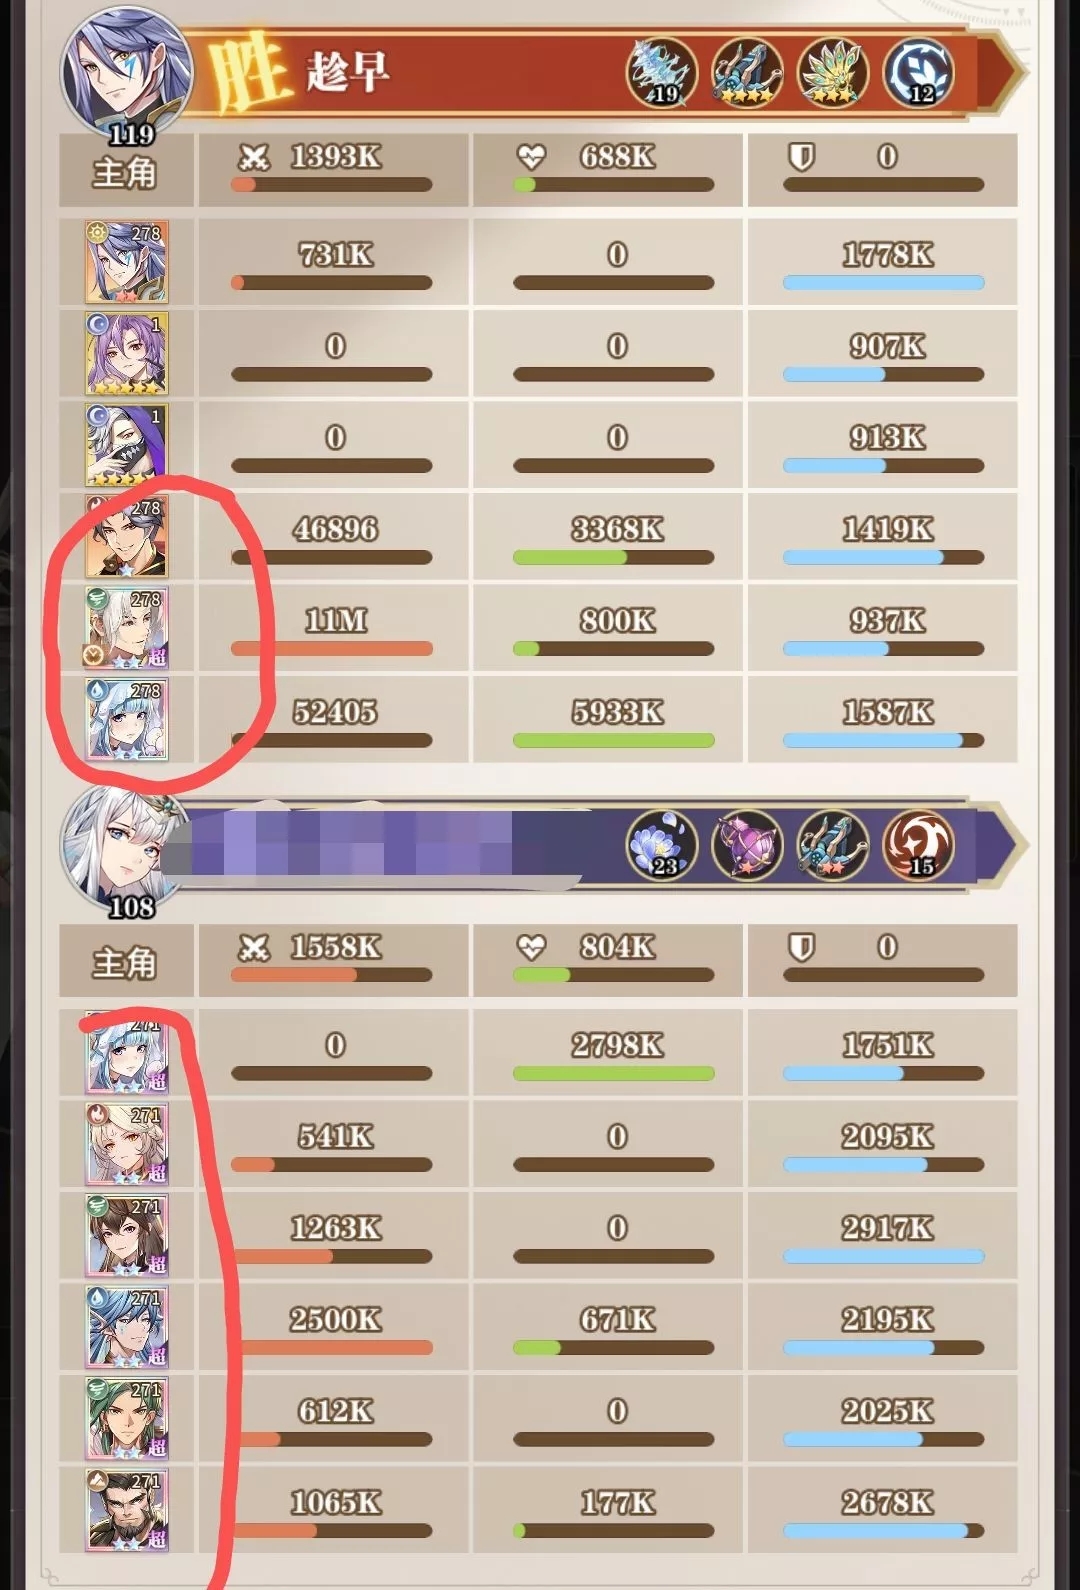Viewport: 1080px width, 1590px height.
Task: Select the purple orb relic icon
Action: coord(747,845)
